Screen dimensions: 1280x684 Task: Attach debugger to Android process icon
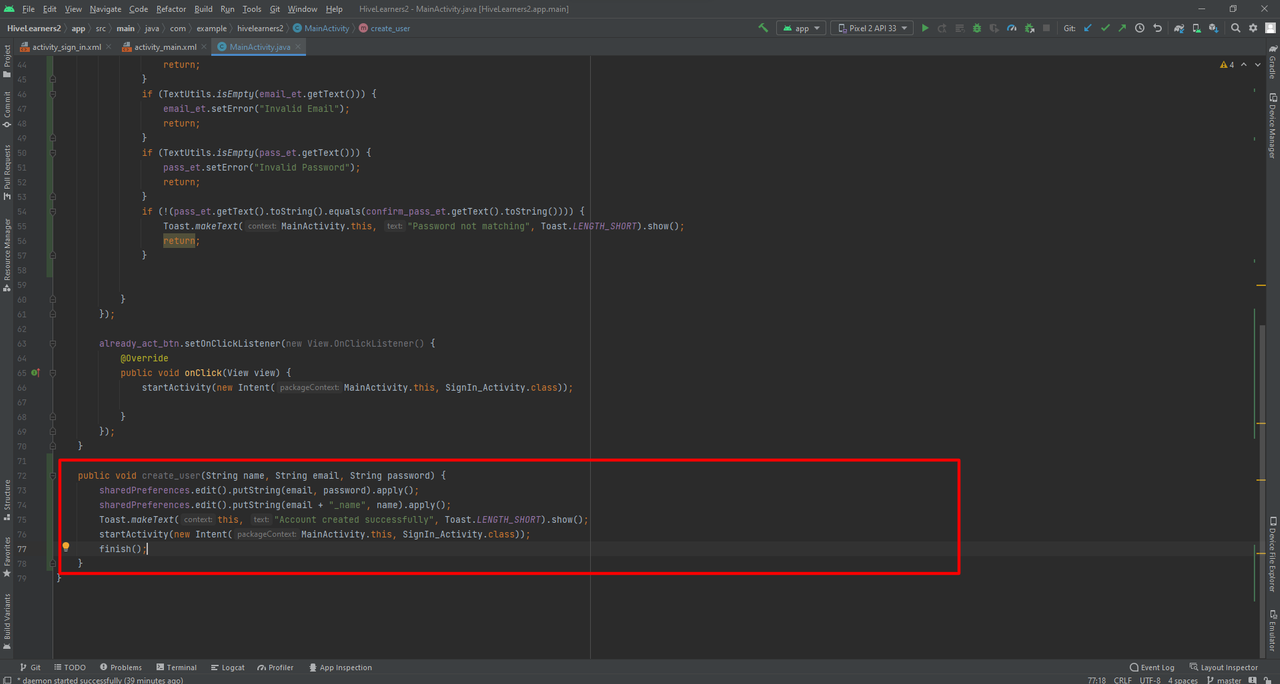point(1029,28)
